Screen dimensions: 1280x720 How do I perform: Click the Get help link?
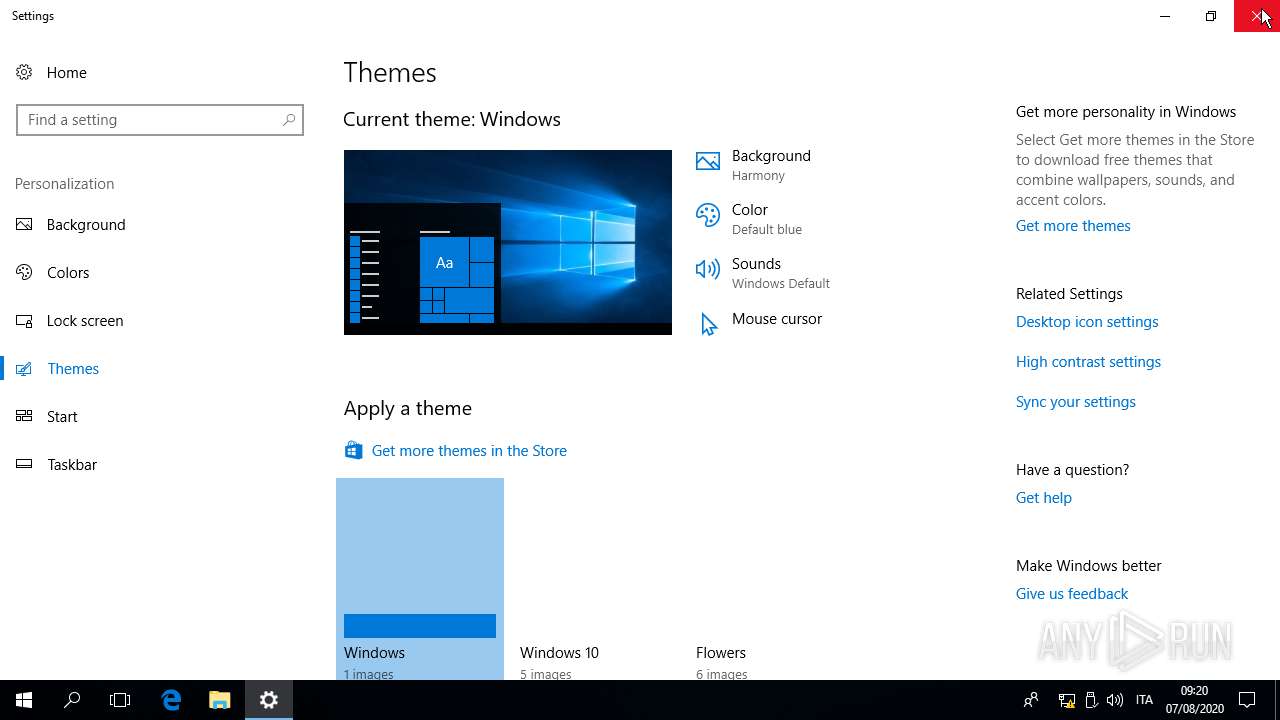pos(1043,497)
